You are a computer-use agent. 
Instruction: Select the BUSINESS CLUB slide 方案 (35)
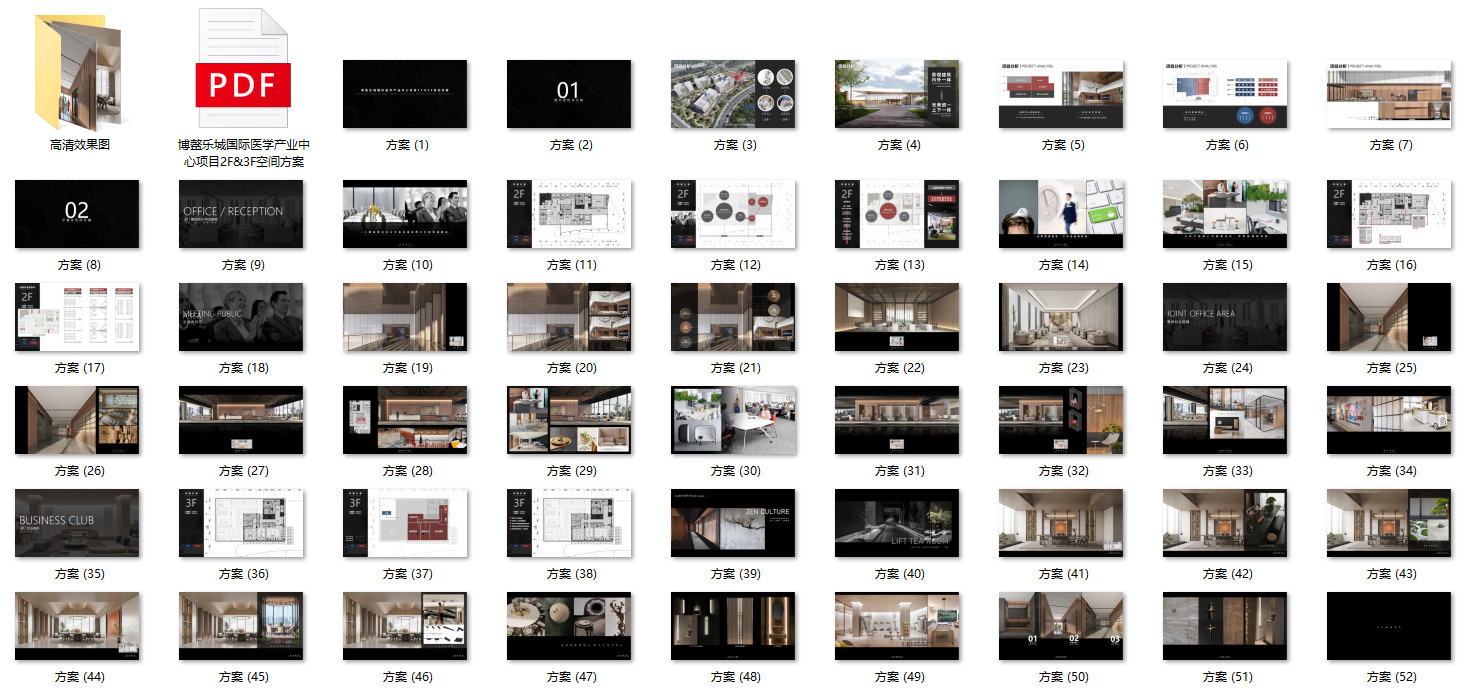77,523
